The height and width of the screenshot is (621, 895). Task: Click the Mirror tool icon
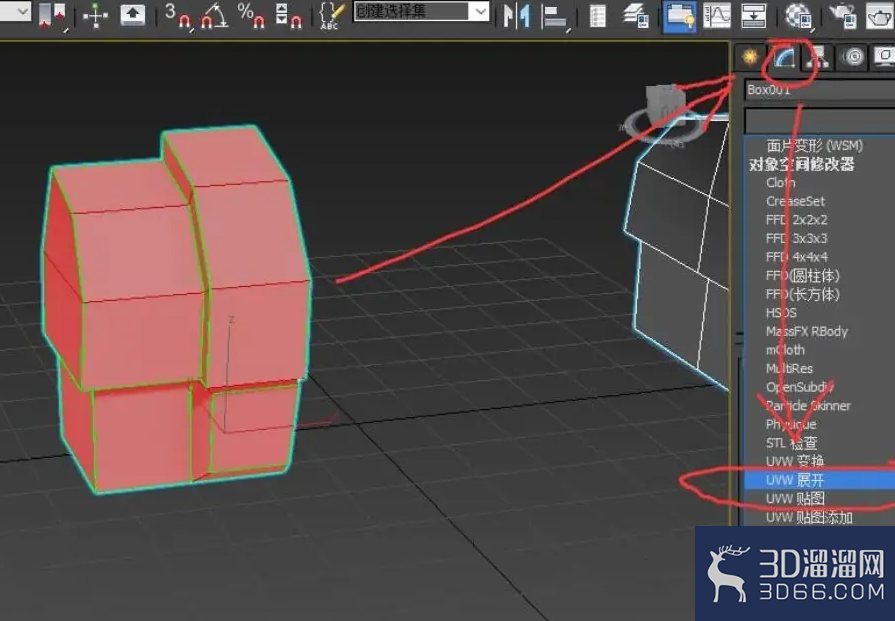tap(516, 15)
